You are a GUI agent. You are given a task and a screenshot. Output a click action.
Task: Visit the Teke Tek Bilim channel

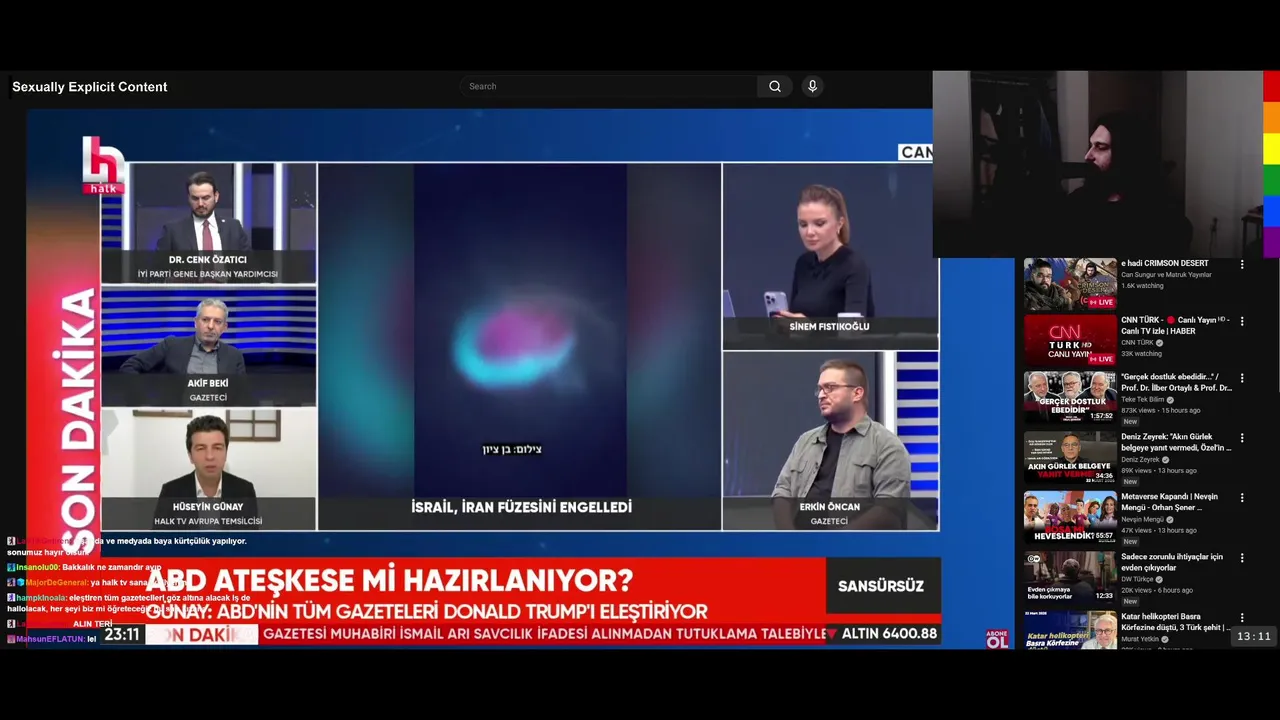click(1143, 400)
